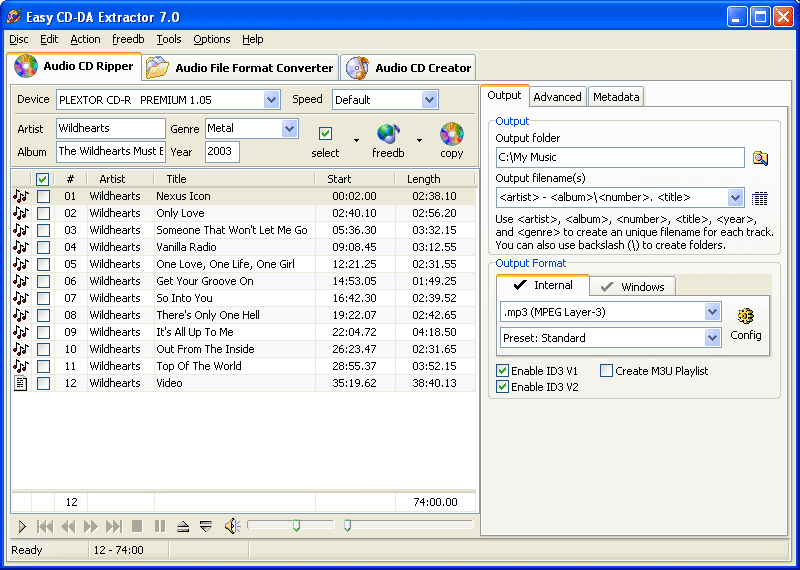
Task: Sort by the Length column header
Action: pyautogui.click(x=435, y=179)
